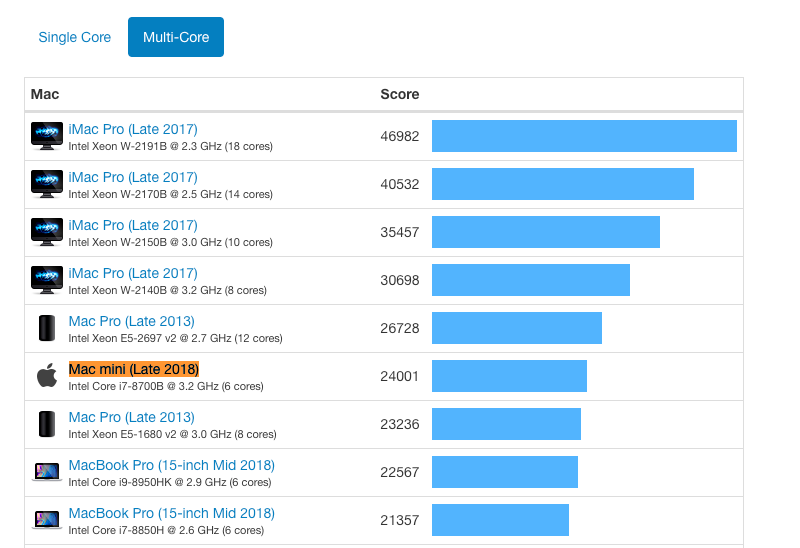The image size is (800, 548).
Task: Click the Mac mini score bar for 24001
Action: (509, 376)
